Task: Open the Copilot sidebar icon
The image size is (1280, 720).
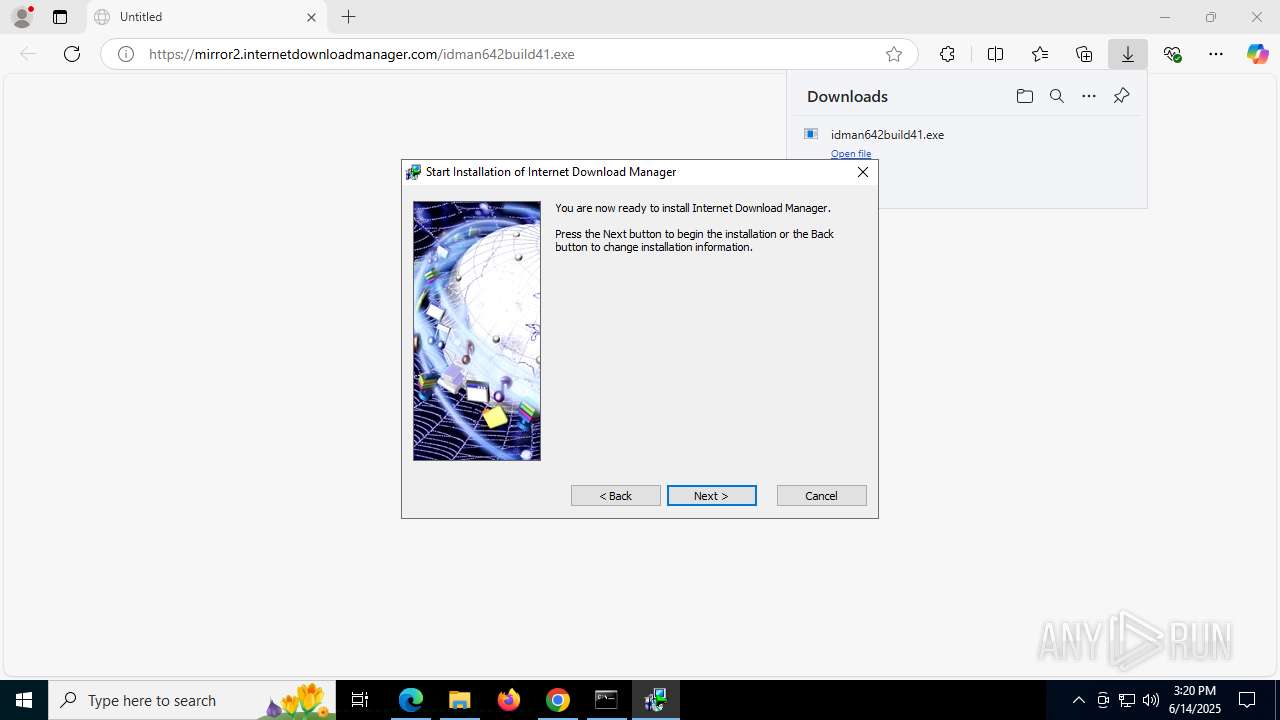Action: (1257, 54)
